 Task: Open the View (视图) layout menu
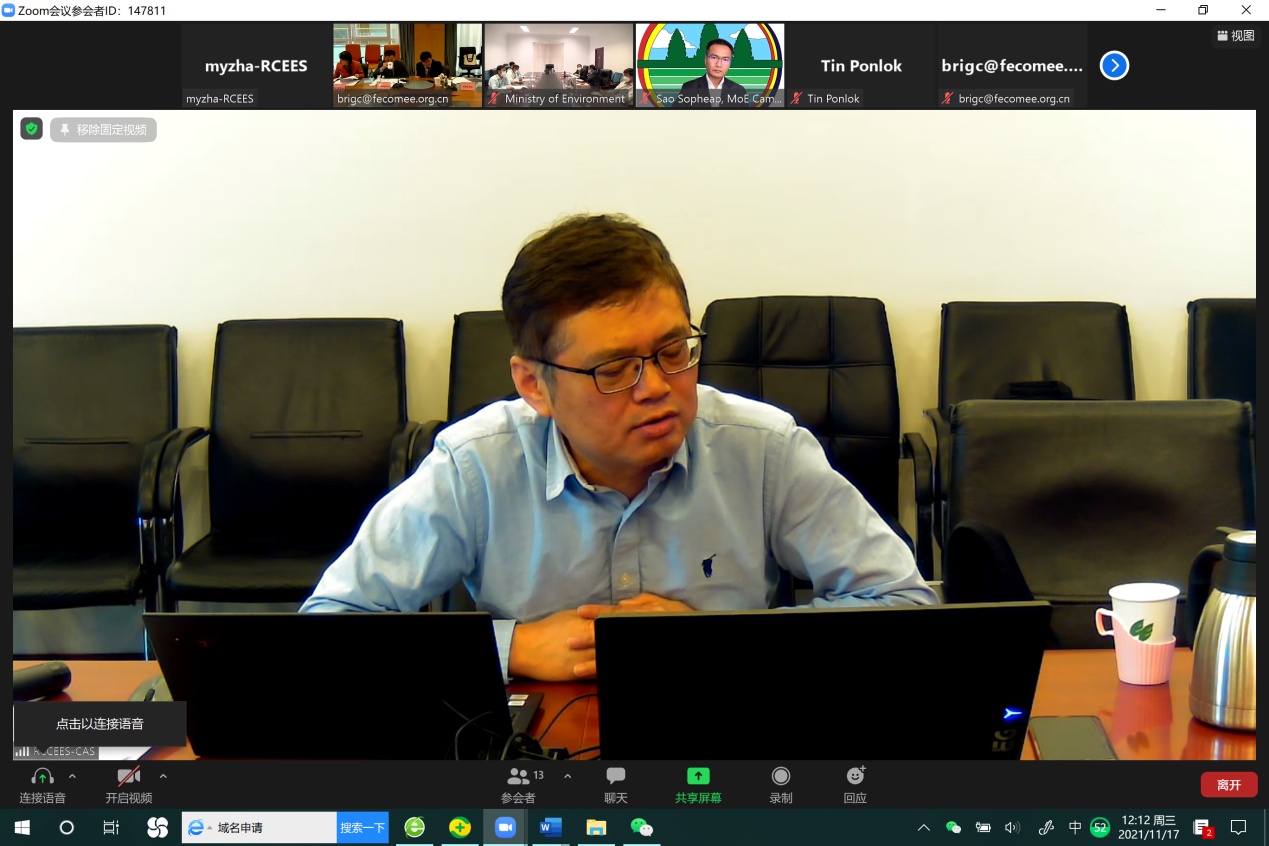(1236, 35)
